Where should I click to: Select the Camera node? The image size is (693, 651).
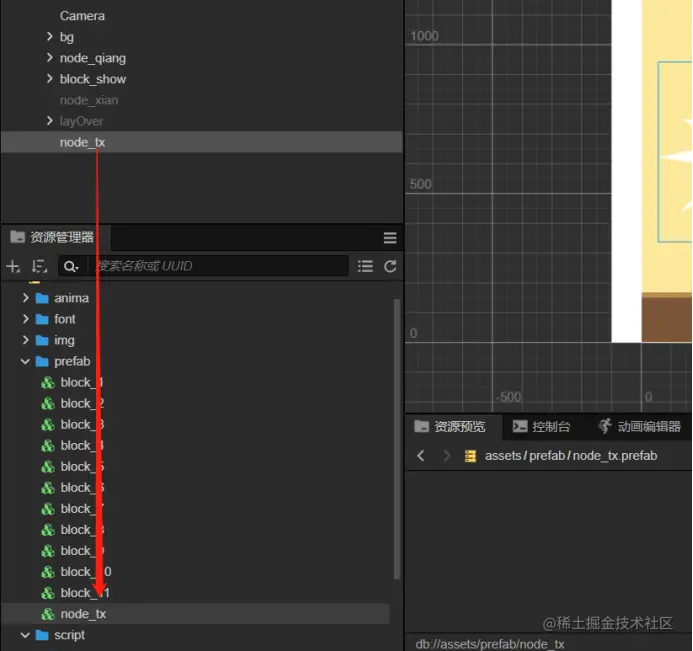click(x=82, y=16)
